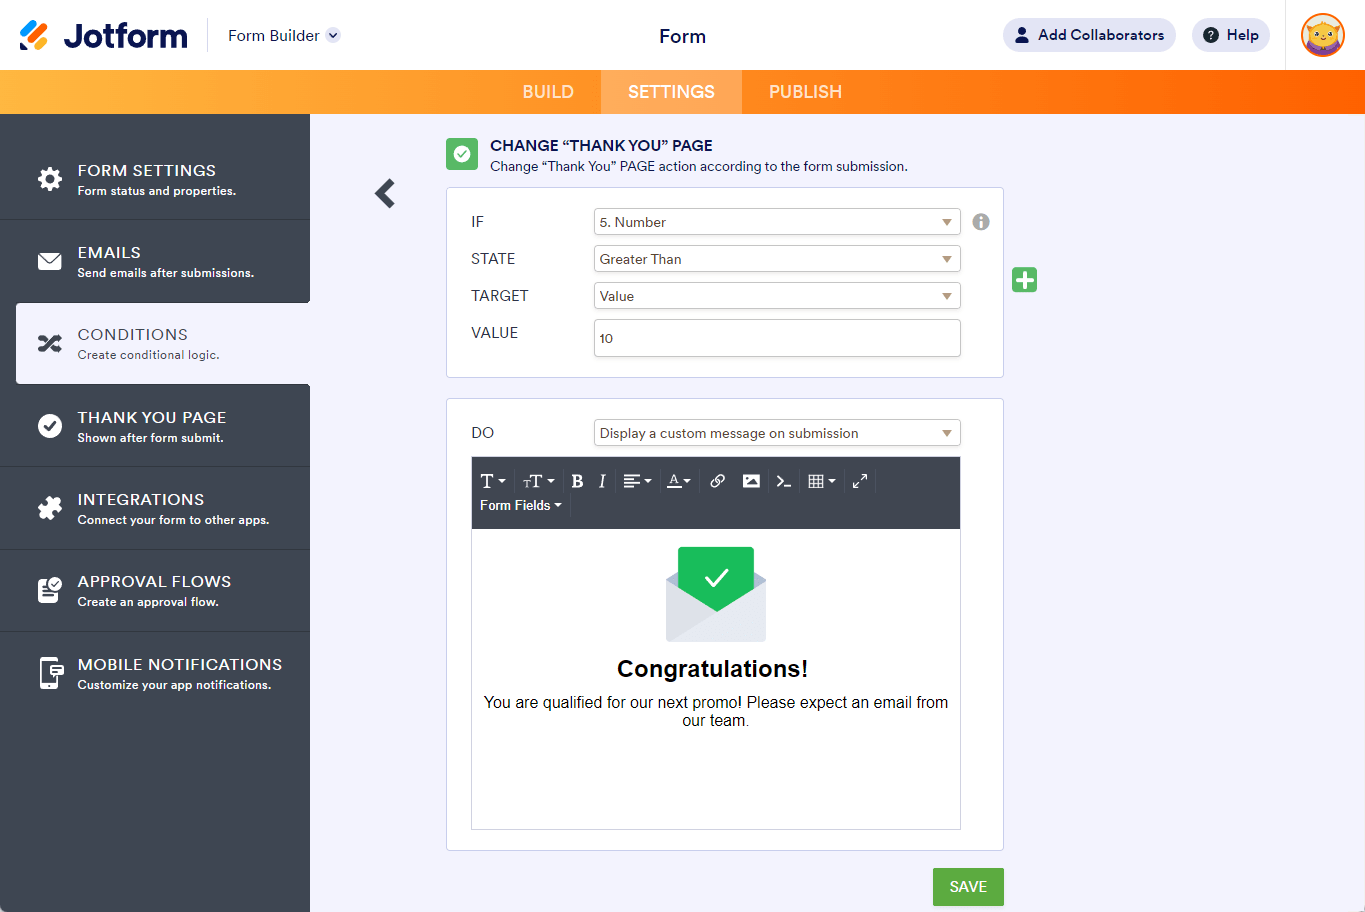The width and height of the screenshot is (1365, 912).
Task: Switch to the BUILD tab
Action: 548,92
